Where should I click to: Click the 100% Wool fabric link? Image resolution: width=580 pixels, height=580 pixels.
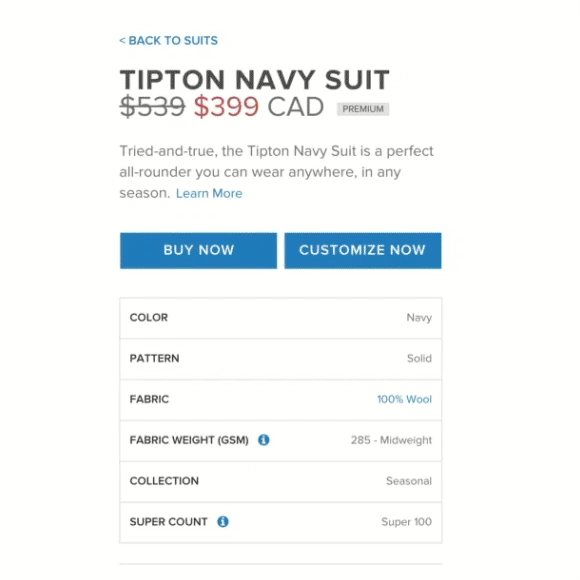click(x=404, y=399)
